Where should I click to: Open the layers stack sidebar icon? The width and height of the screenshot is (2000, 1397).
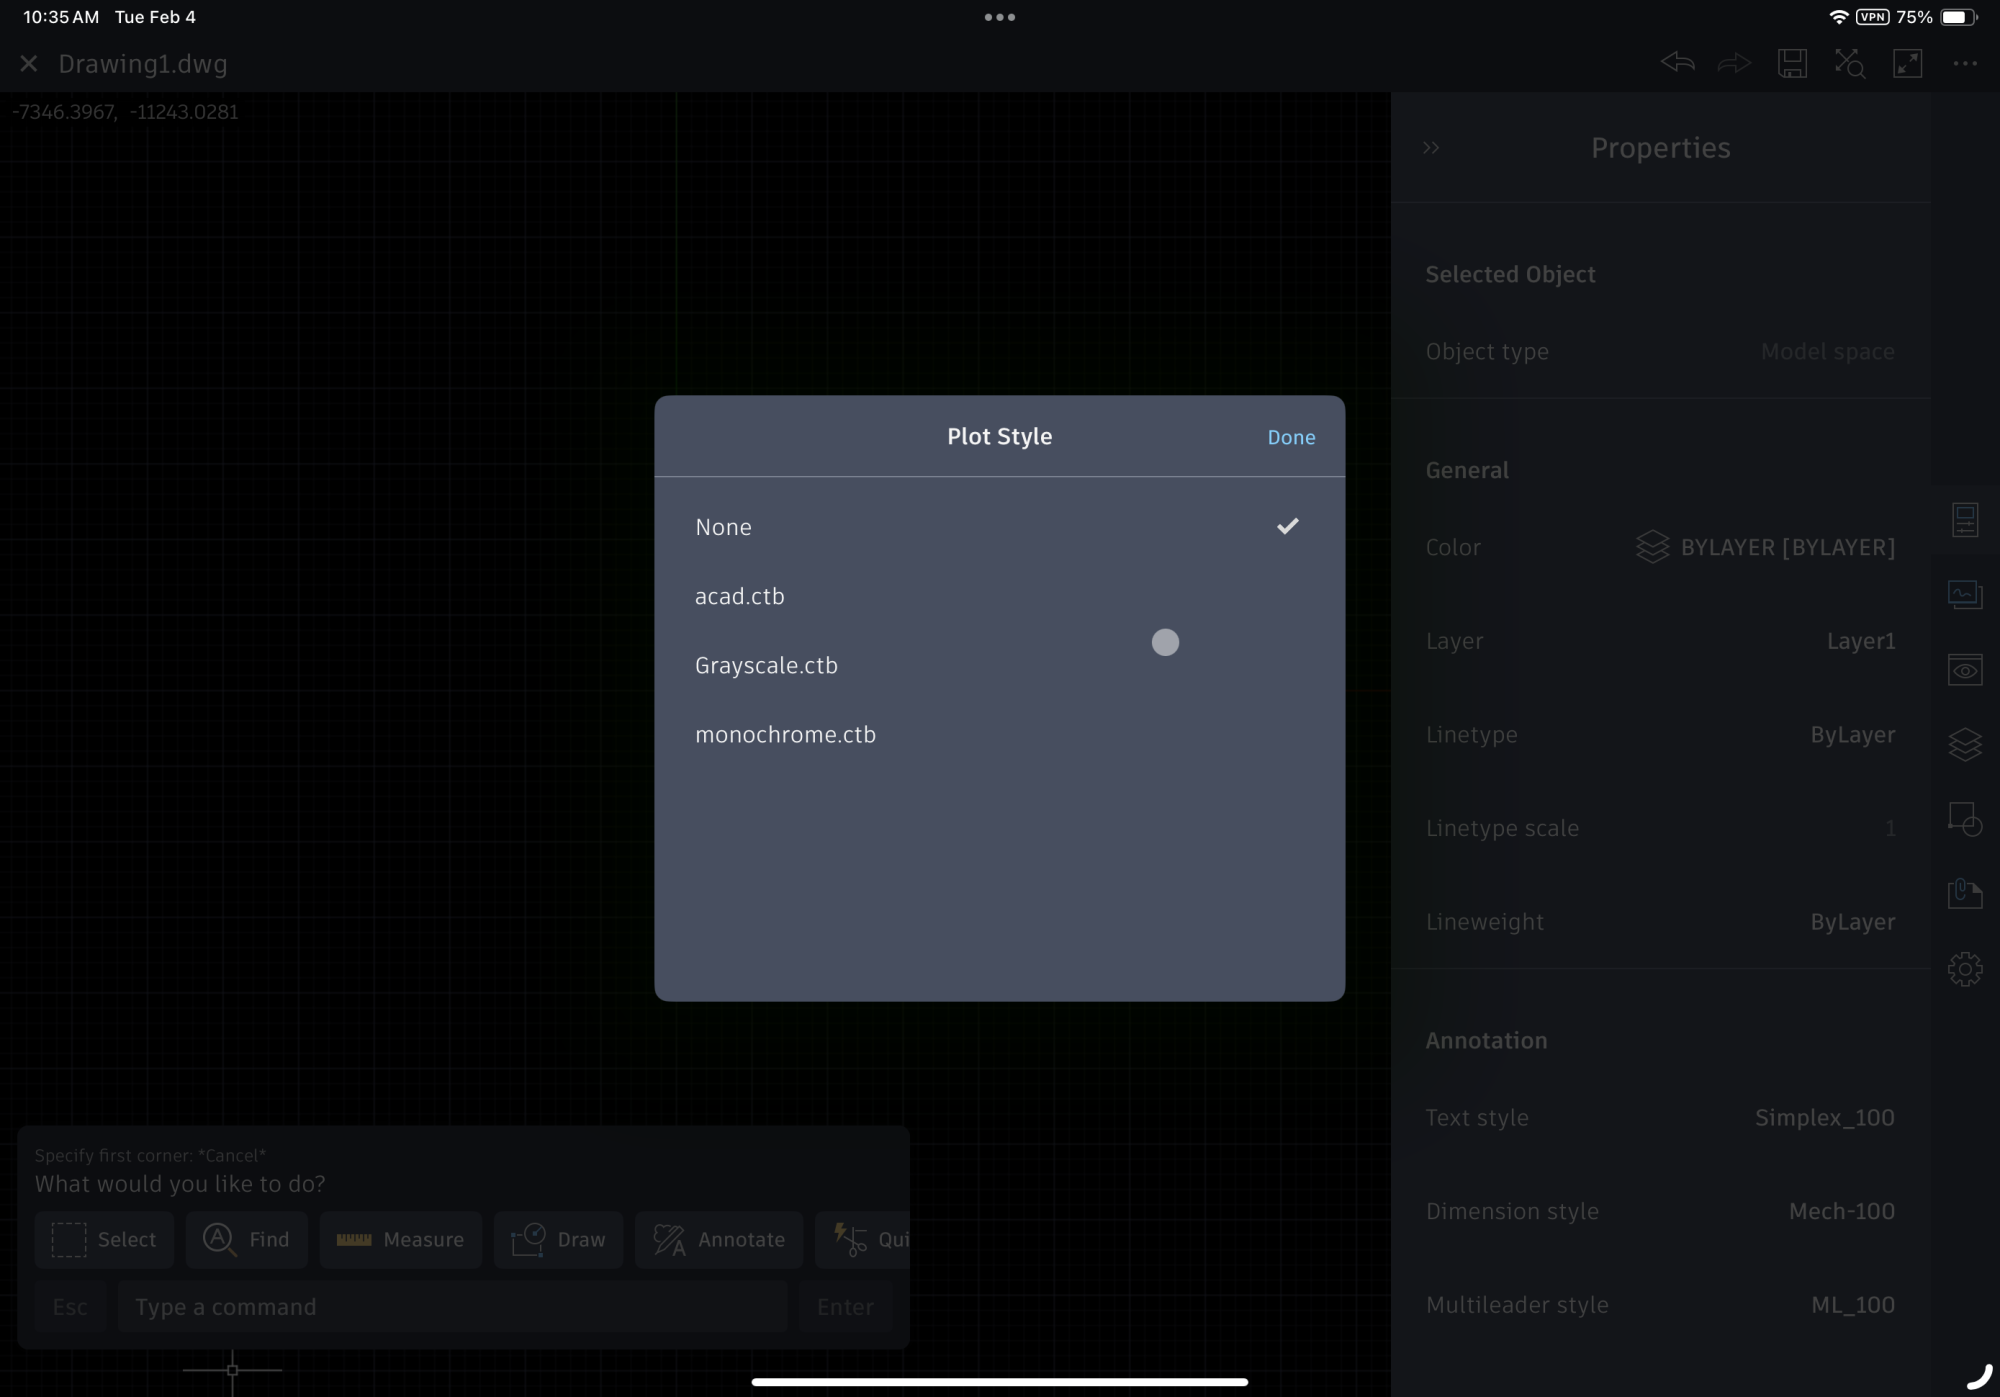(x=1964, y=744)
